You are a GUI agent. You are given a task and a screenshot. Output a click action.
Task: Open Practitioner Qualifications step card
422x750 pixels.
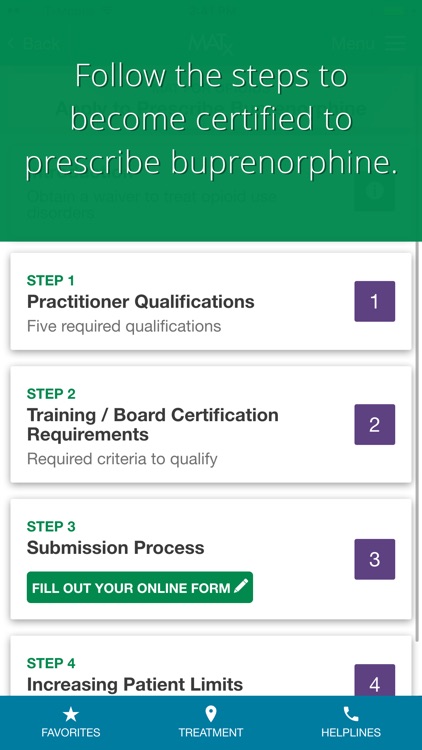[x=211, y=301]
